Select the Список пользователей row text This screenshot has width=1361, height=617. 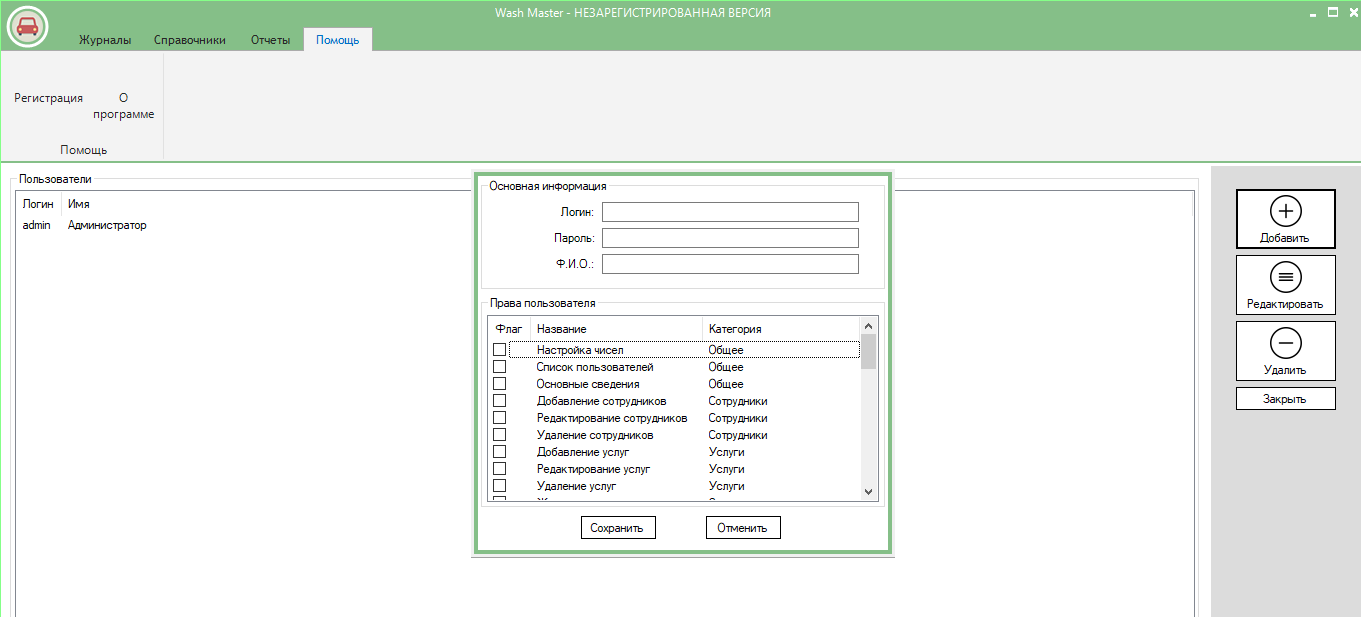pyautogui.click(x=595, y=367)
